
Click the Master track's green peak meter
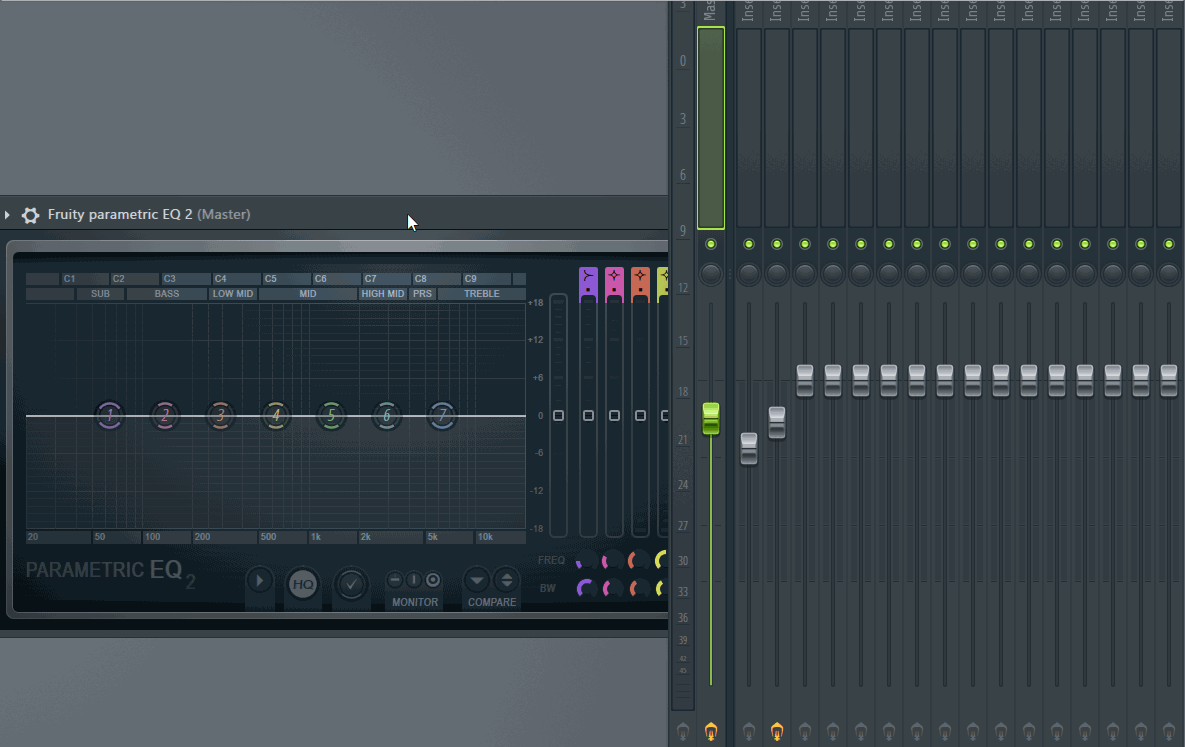710,128
